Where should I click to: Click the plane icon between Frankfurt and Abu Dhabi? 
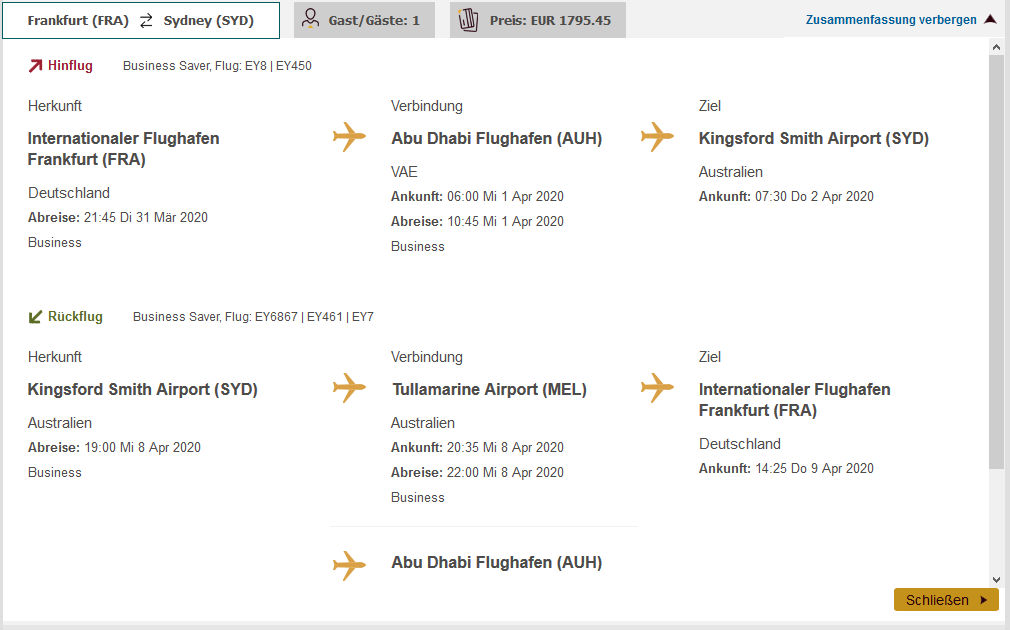[x=349, y=137]
